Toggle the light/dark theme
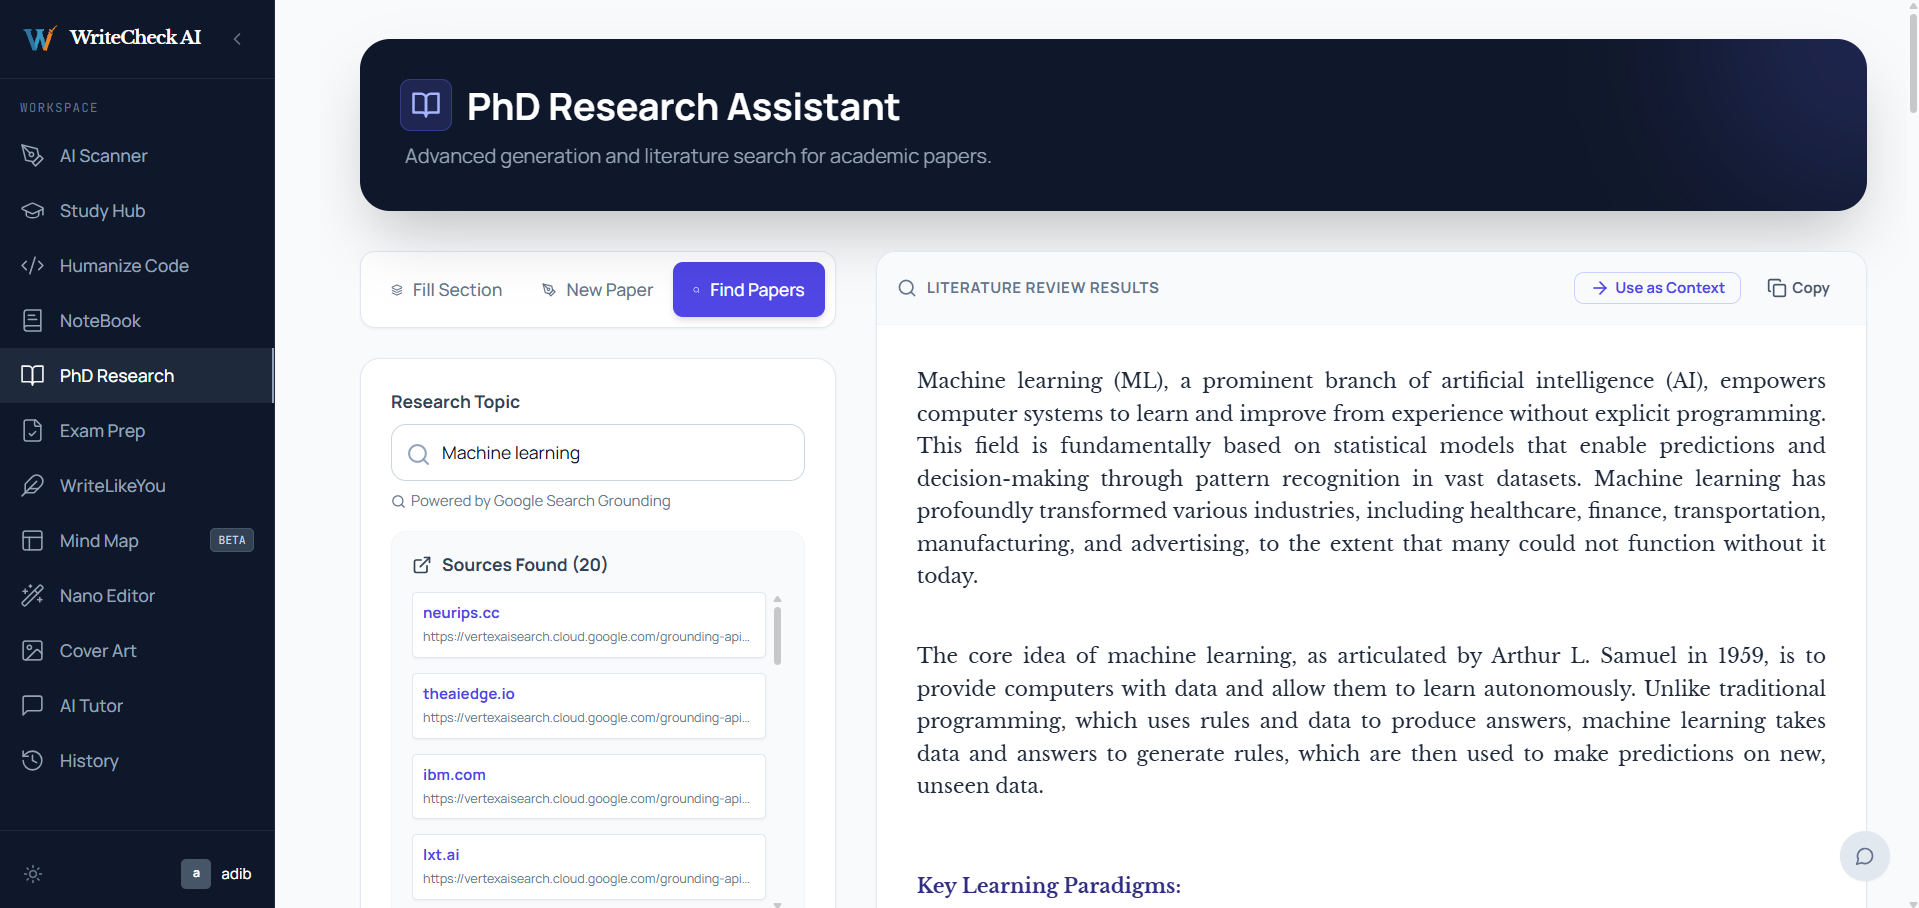The image size is (1919, 908). point(32,874)
